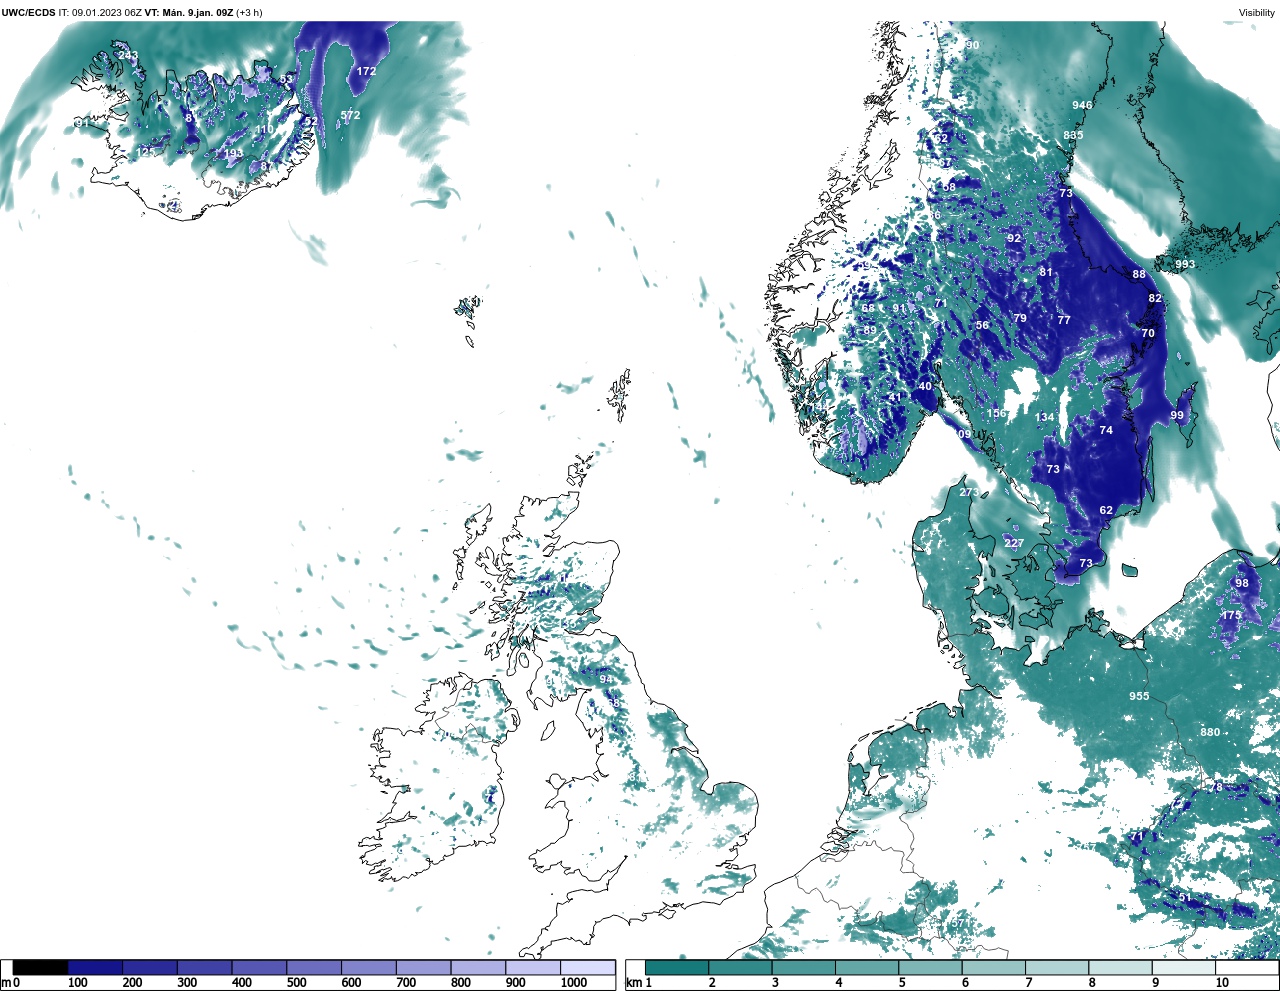This screenshot has width=1280, height=991.
Task: Pick the 500–600 m legend color swatch
Action: [314, 967]
